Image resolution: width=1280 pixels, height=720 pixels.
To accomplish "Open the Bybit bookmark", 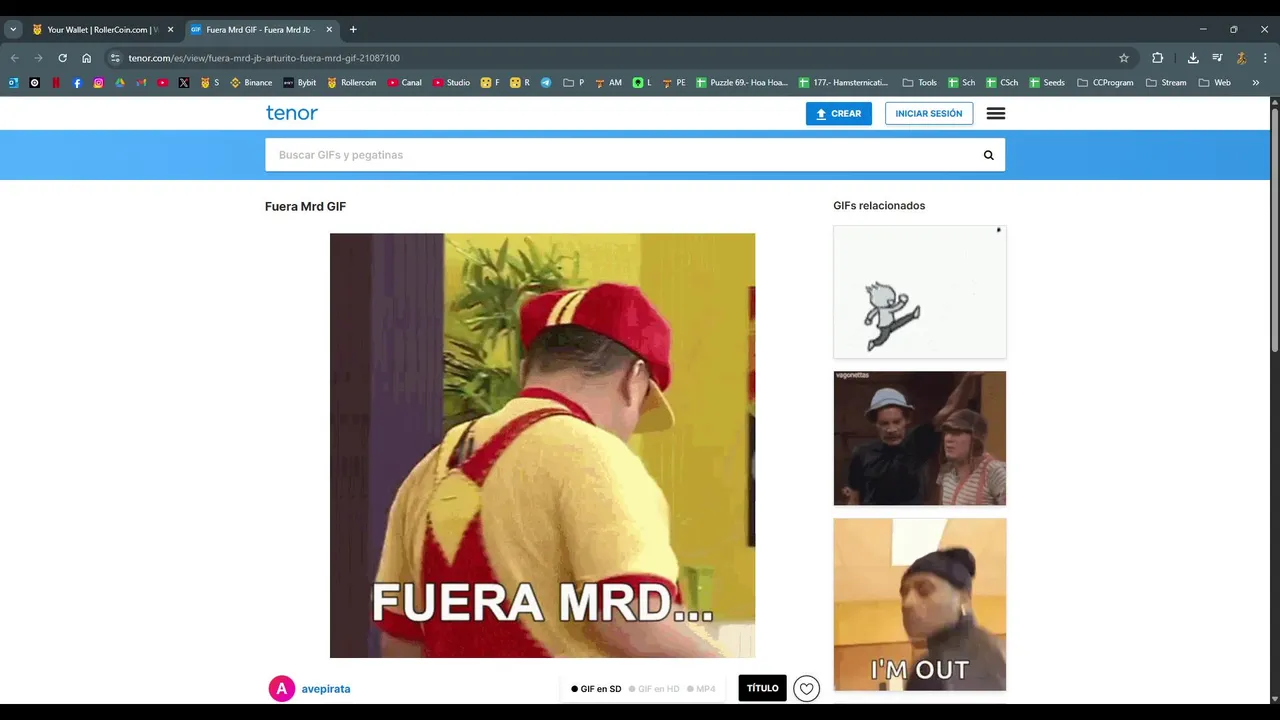I will (300, 83).
